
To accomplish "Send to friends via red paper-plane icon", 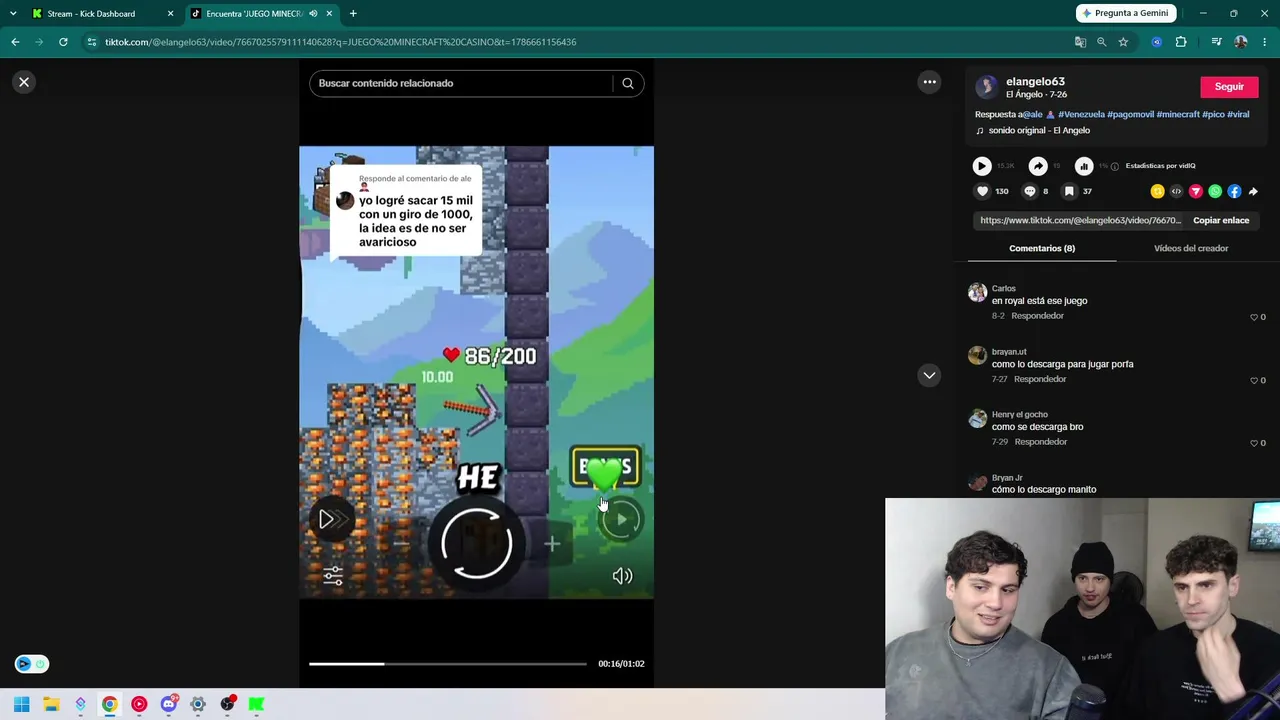I will point(1195,191).
